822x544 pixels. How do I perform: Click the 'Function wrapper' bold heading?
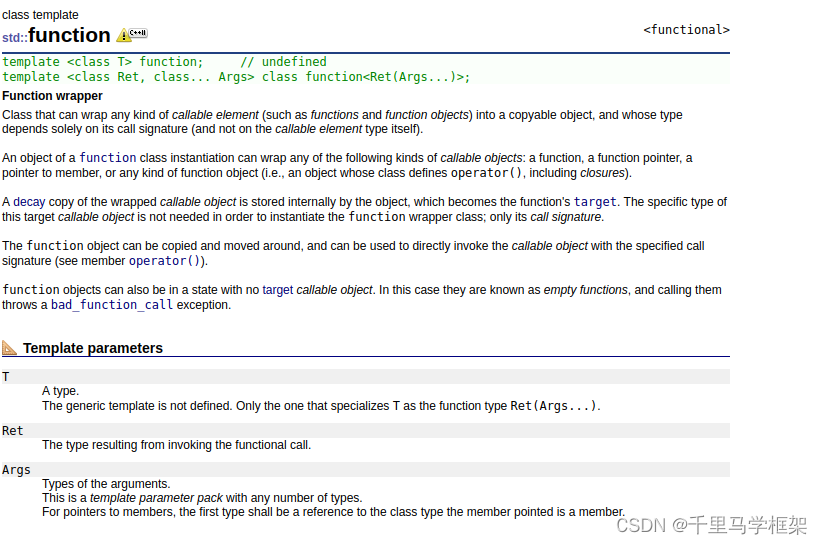click(52, 96)
